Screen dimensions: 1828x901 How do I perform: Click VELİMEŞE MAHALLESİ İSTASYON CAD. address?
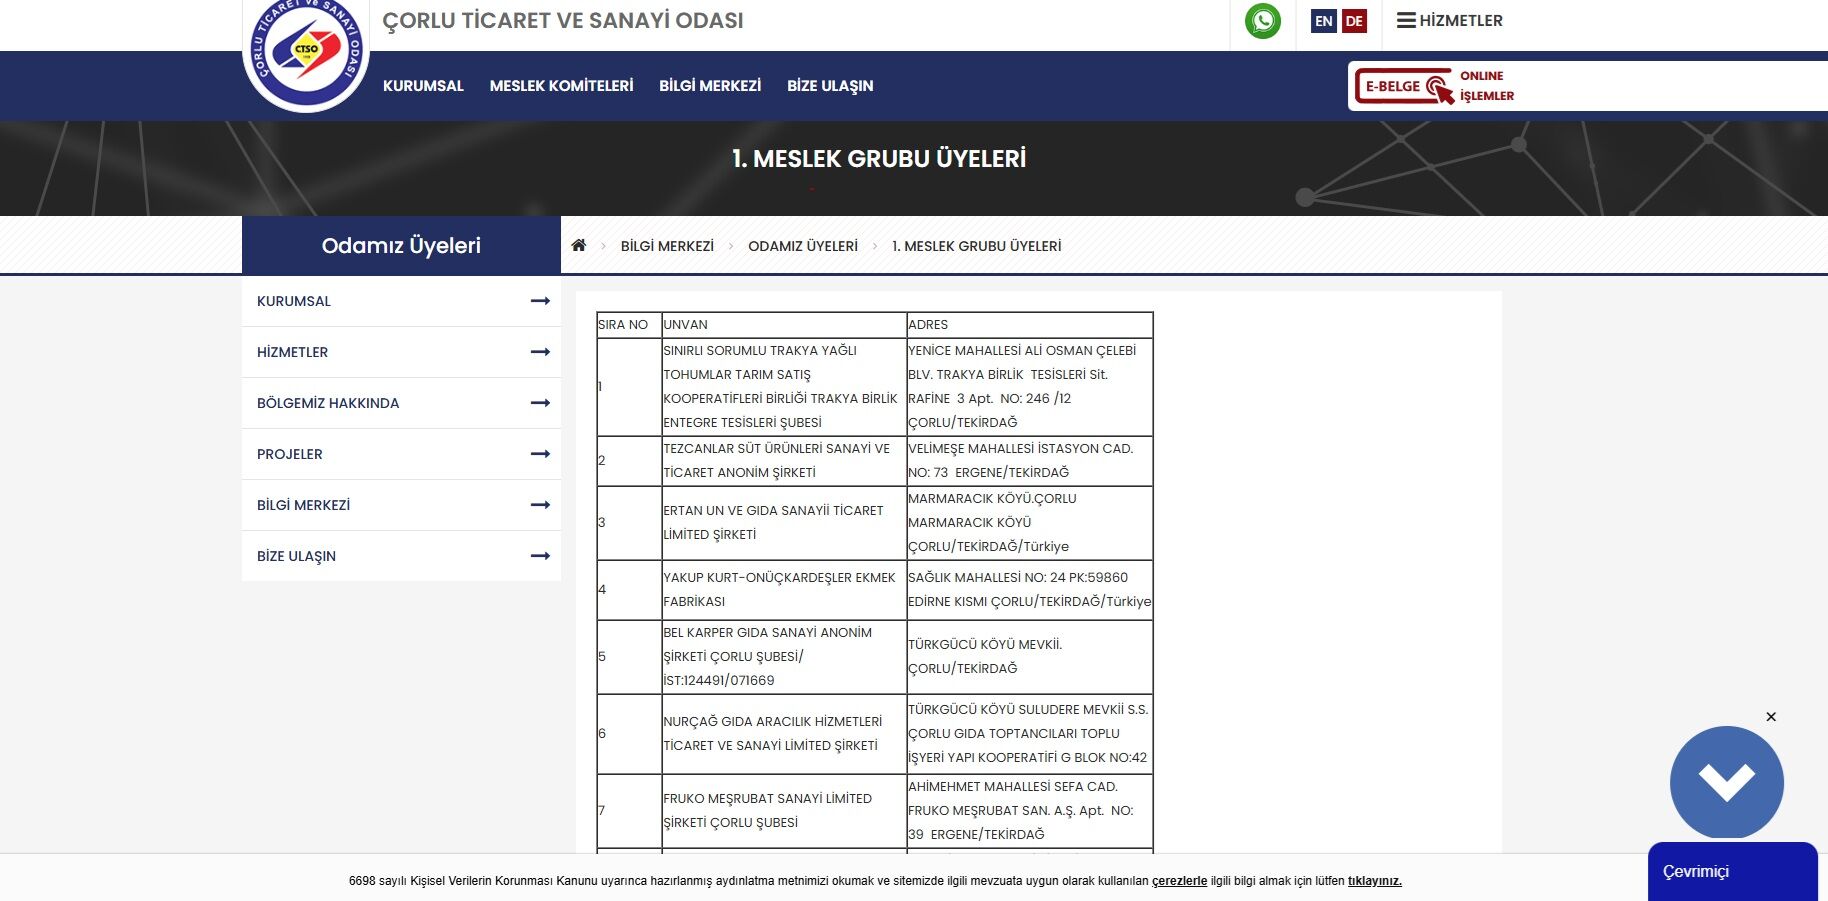(x=1030, y=461)
